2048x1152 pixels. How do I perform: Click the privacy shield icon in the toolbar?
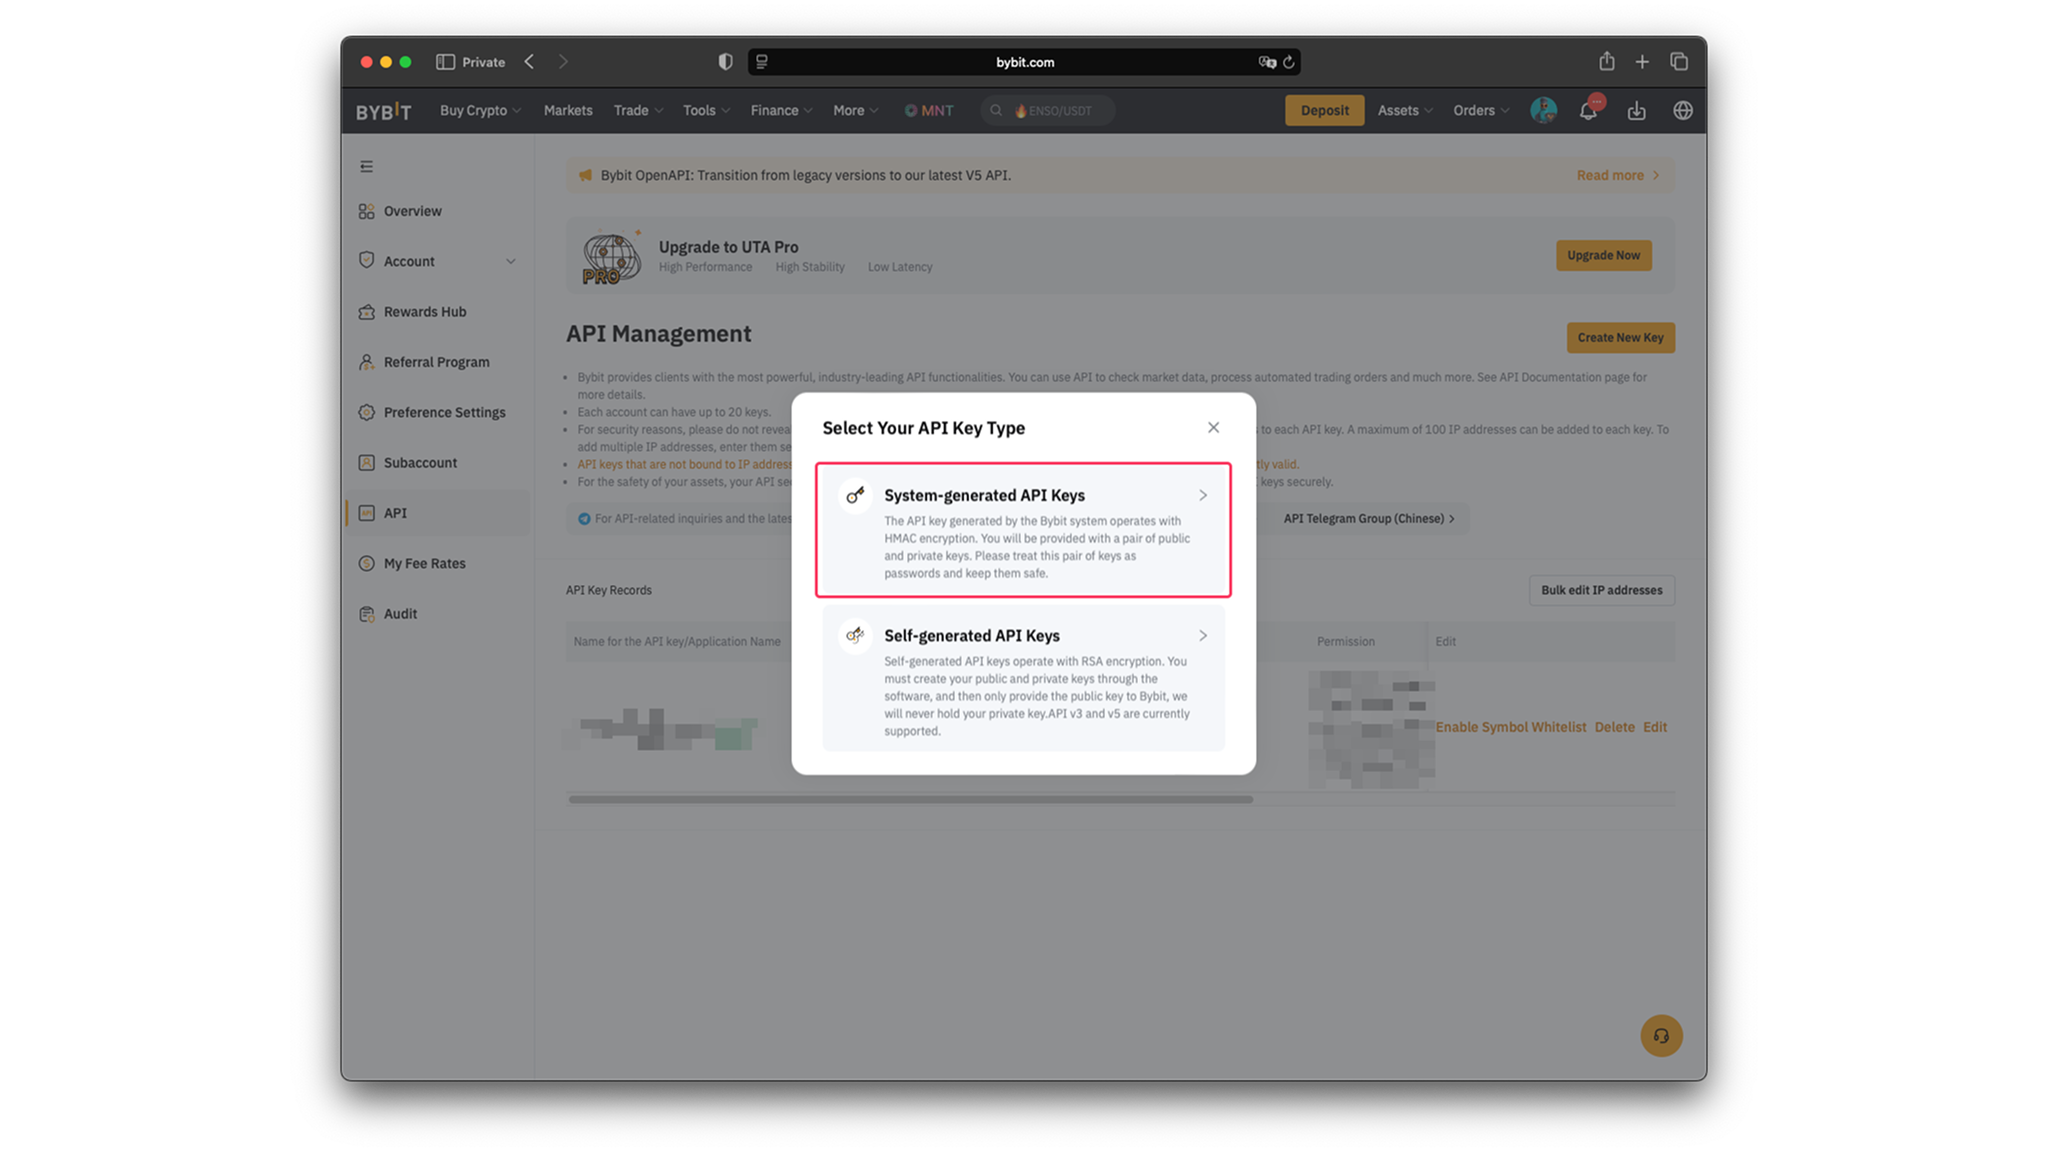click(725, 62)
